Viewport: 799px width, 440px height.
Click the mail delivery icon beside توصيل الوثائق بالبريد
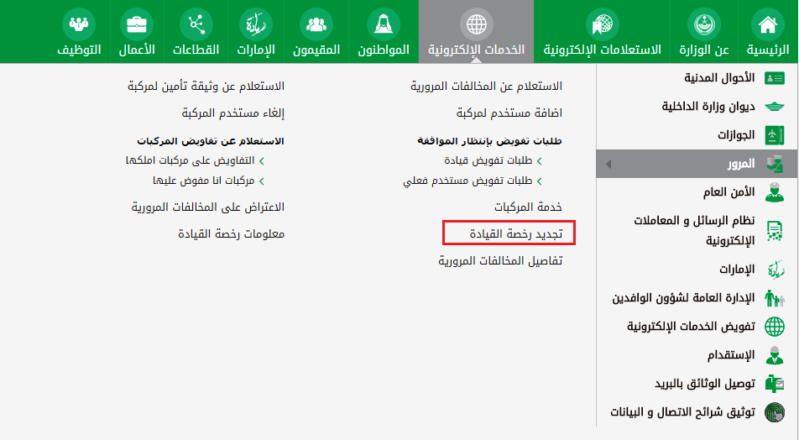(774, 383)
